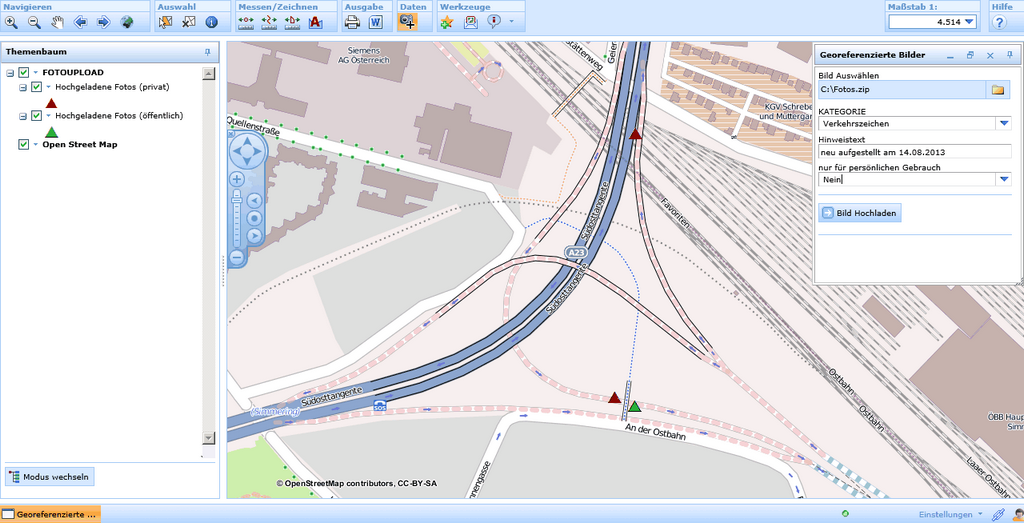The height and width of the screenshot is (523, 1024).
Task: Open the Maßstab scale dropdown
Action: pos(968,22)
